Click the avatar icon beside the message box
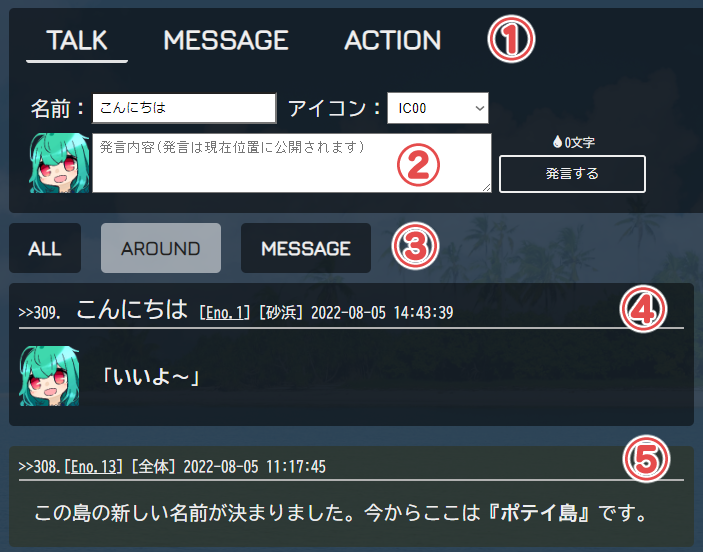The height and width of the screenshot is (552, 703). pyautogui.click(x=59, y=163)
